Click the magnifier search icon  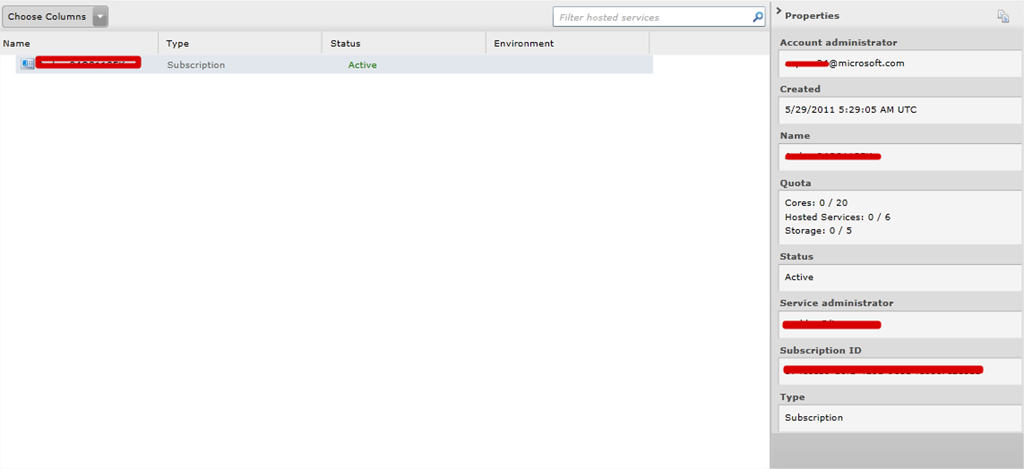[x=758, y=17]
